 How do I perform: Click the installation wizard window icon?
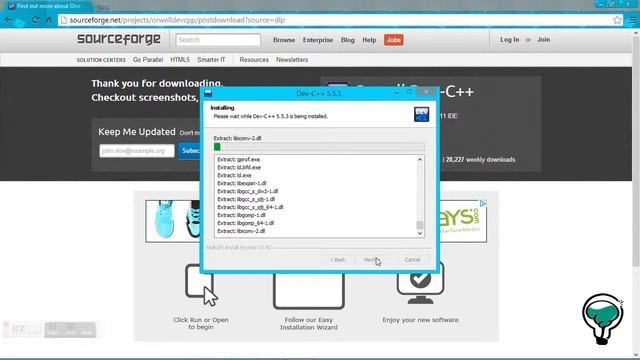309,291
